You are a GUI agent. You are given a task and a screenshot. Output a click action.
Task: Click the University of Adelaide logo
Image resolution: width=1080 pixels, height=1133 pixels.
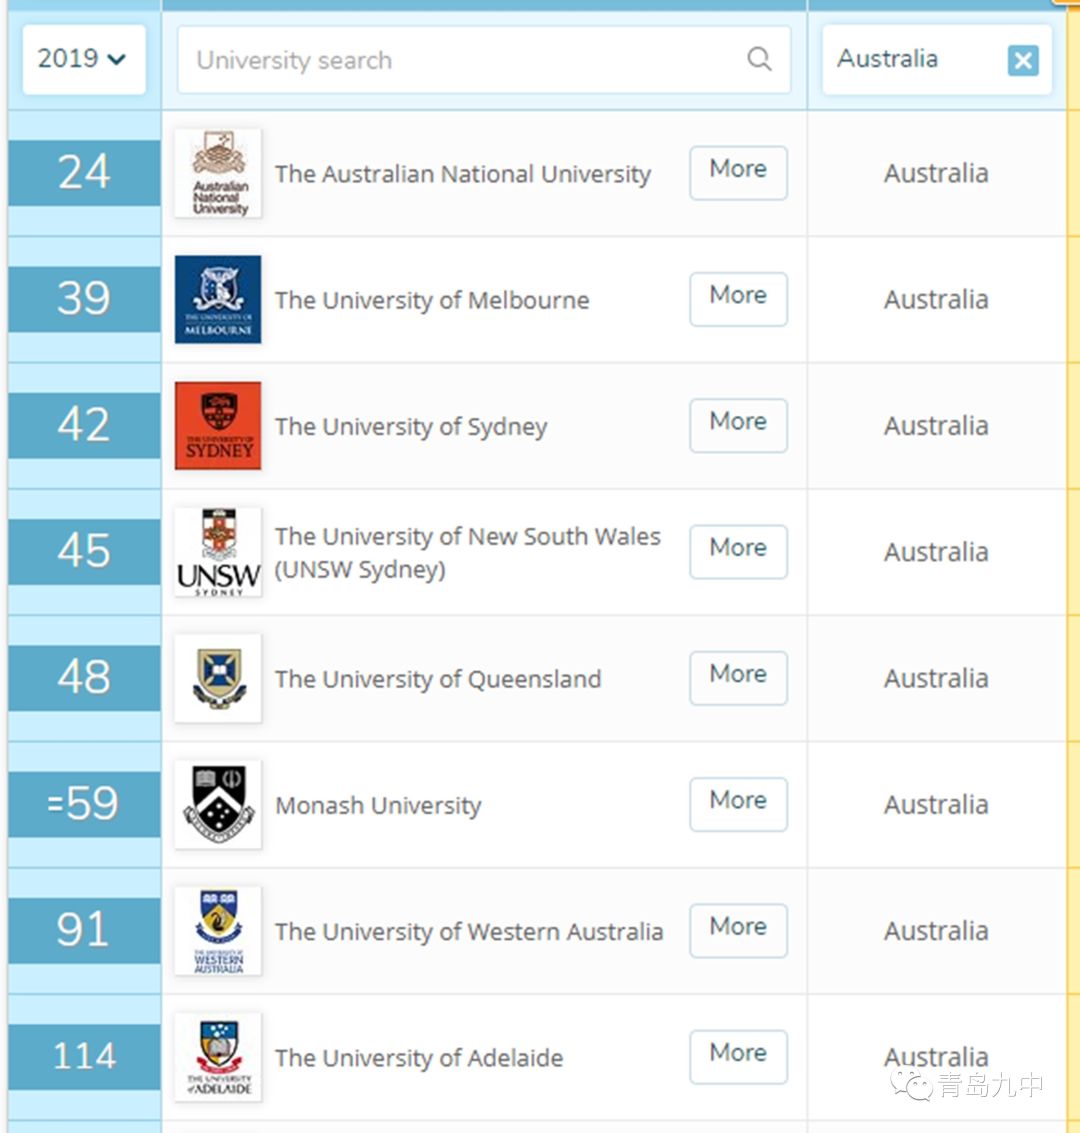tap(218, 1057)
